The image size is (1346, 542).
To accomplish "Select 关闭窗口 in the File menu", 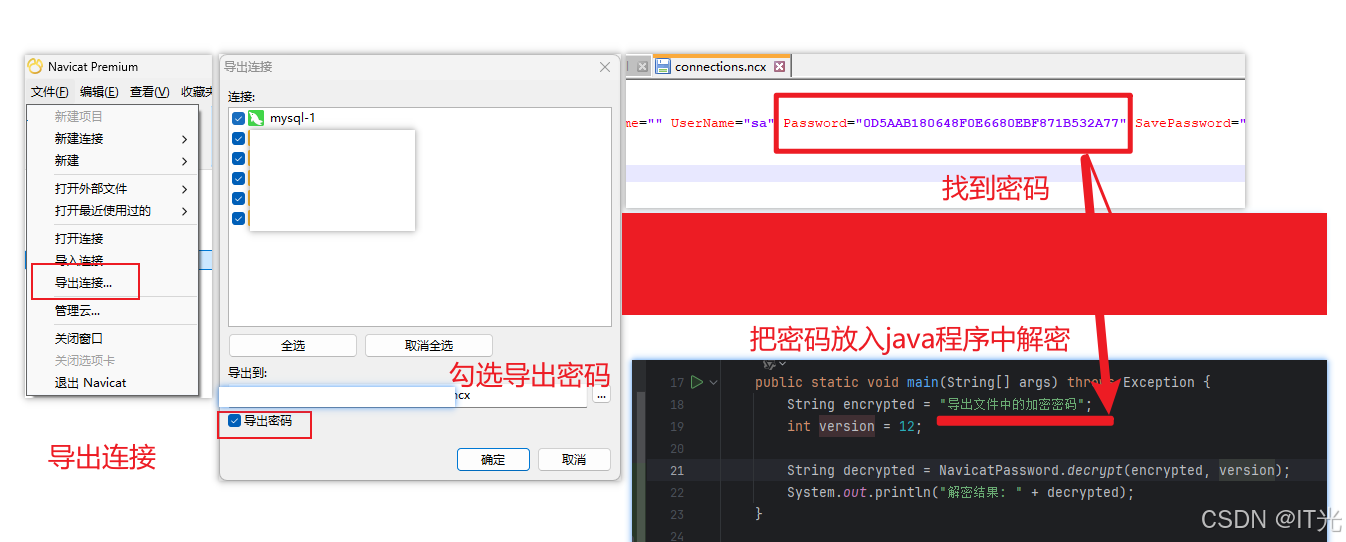I will pyautogui.click(x=112, y=339).
